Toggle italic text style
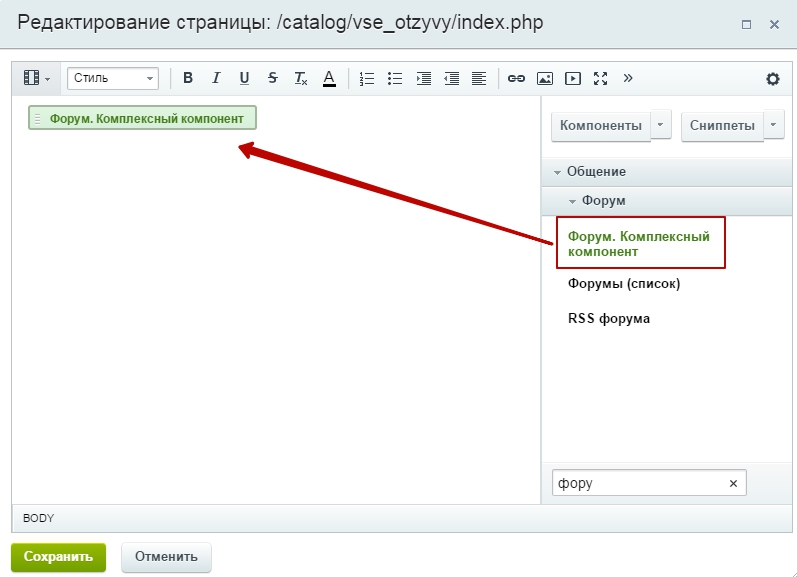This screenshot has width=797, height=577. pos(215,78)
